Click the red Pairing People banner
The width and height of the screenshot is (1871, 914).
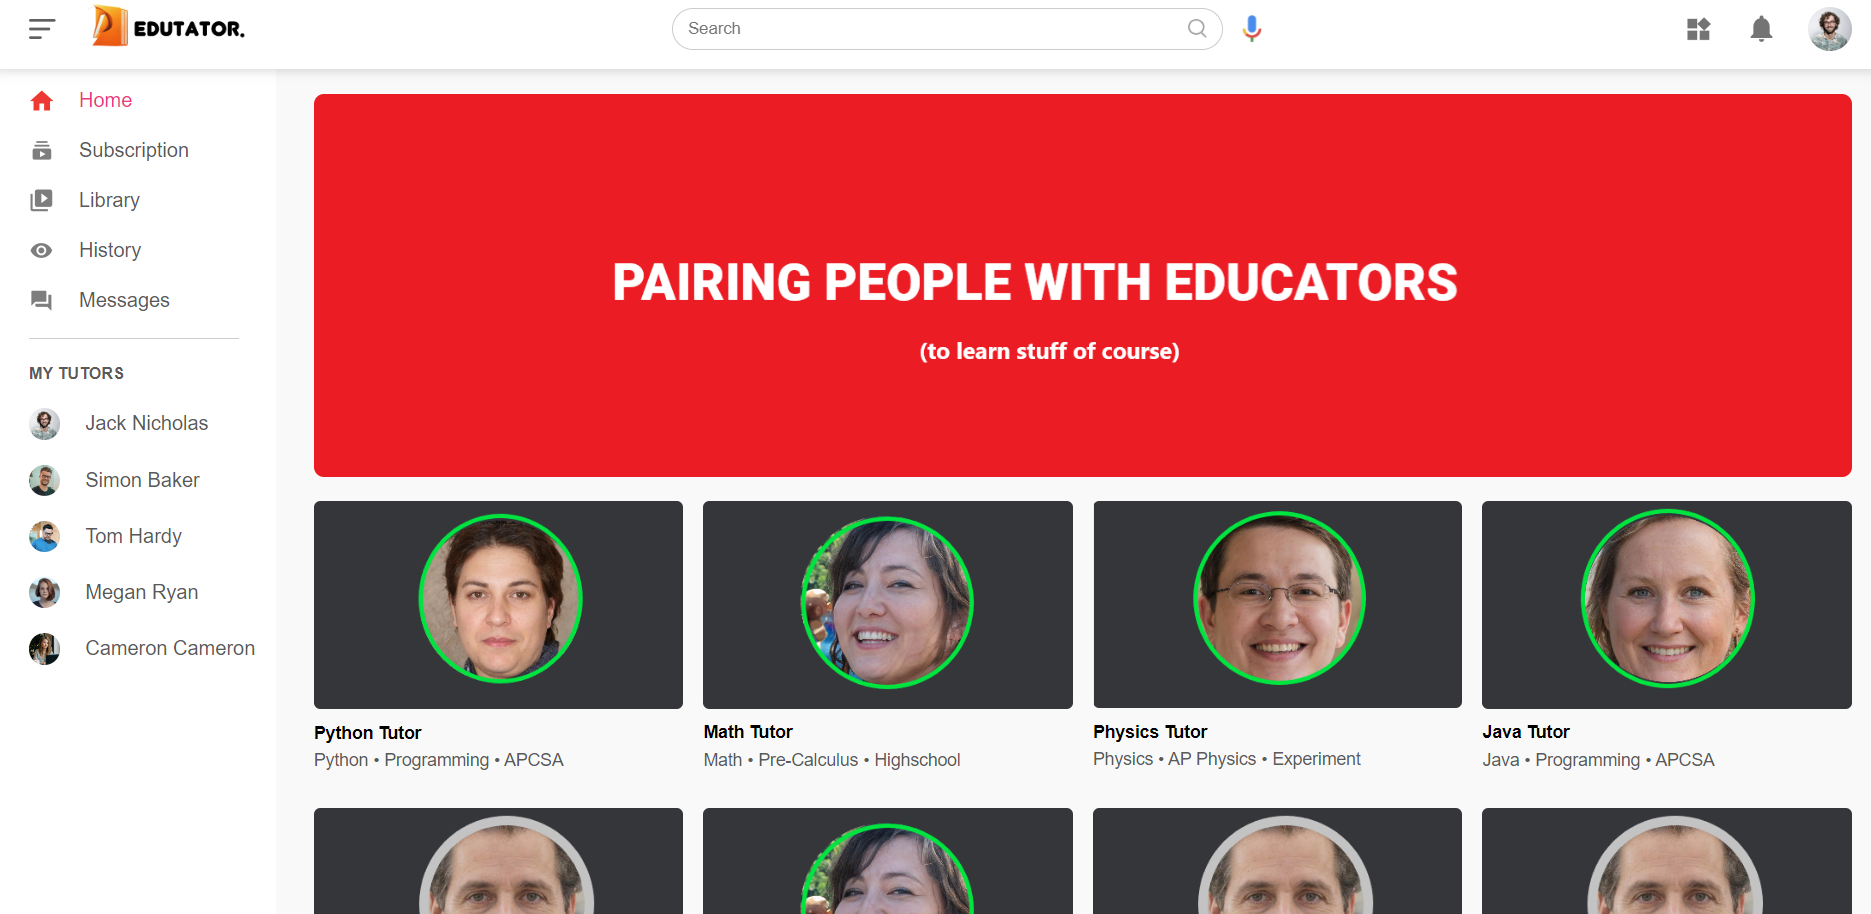point(1082,285)
